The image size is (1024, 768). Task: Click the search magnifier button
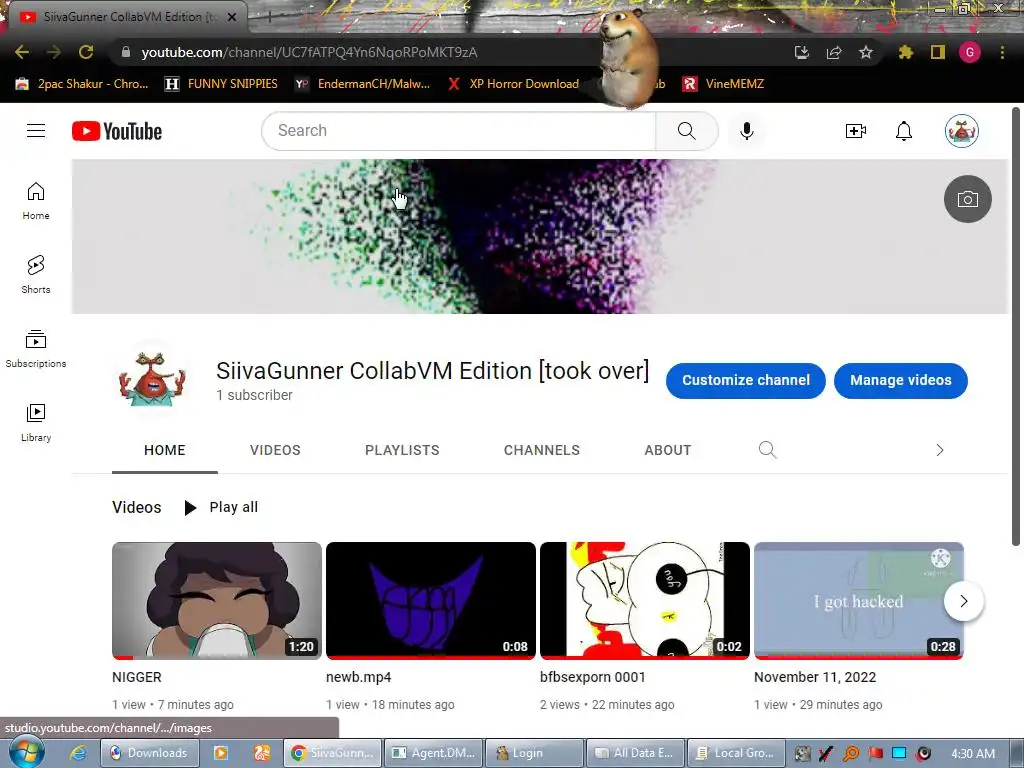pyautogui.click(x=686, y=131)
